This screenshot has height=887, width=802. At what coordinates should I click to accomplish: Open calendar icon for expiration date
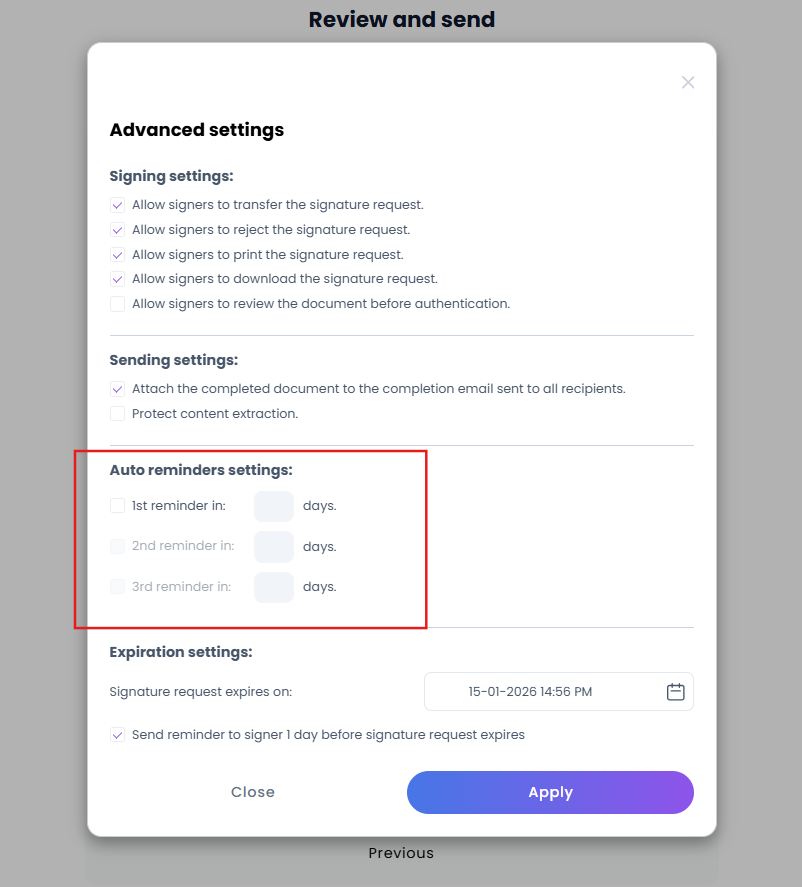coord(675,691)
